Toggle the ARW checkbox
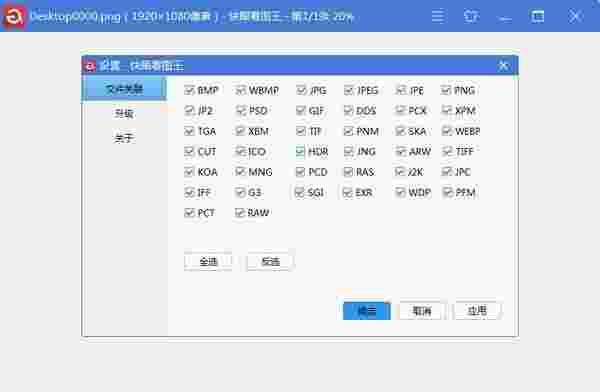This screenshot has width=600, height=392. click(x=401, y=152)
